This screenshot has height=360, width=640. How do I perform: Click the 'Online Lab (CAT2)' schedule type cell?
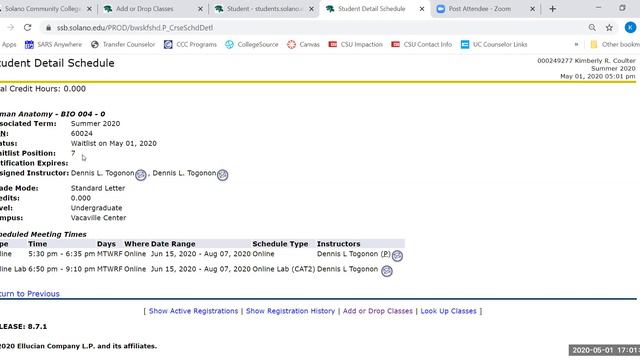284,269
